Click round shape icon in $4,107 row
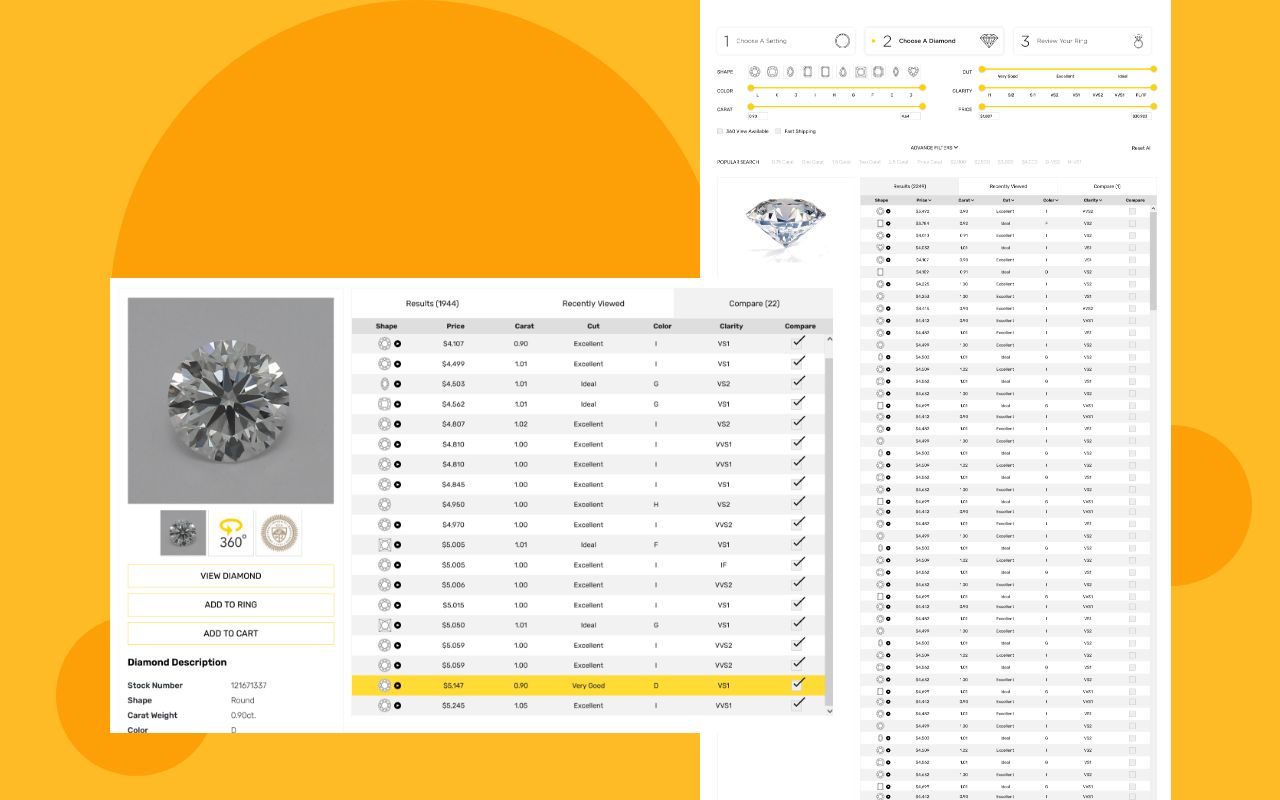 tap(384, 343)
